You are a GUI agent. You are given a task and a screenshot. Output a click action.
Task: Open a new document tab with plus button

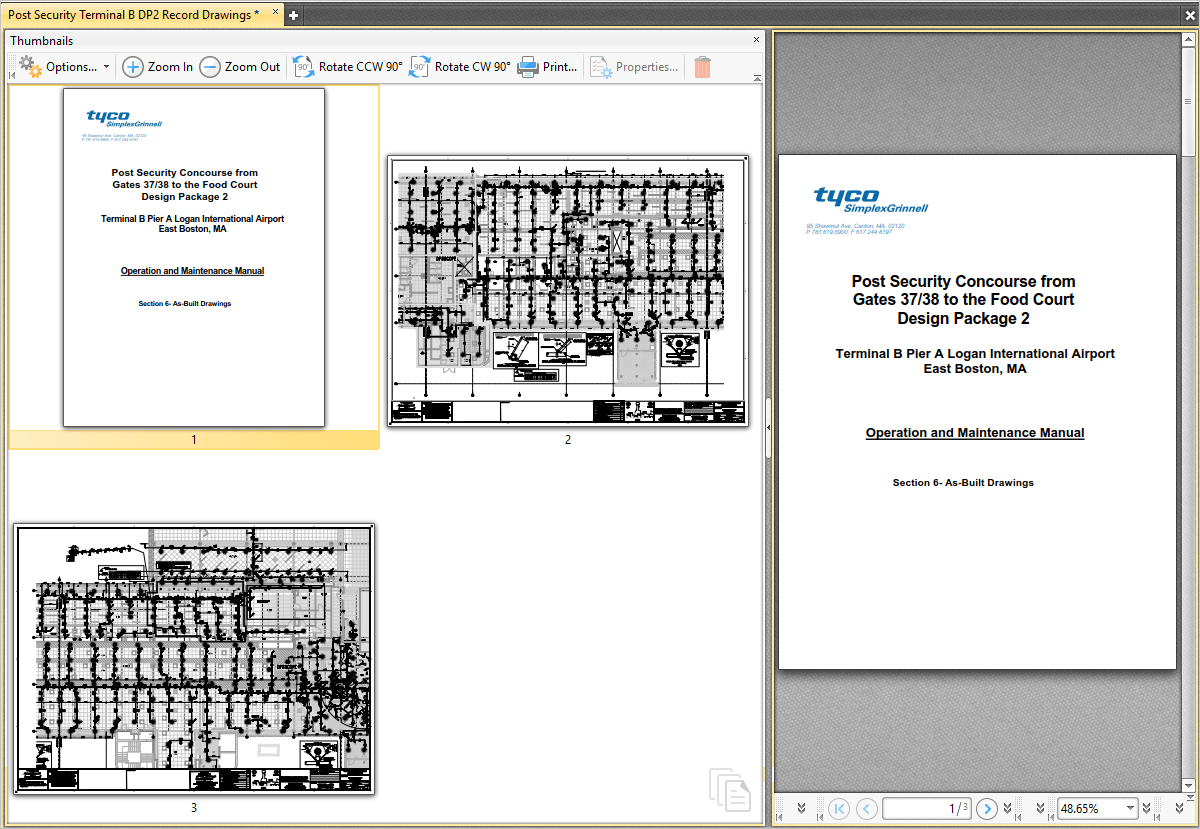[290, 14]
